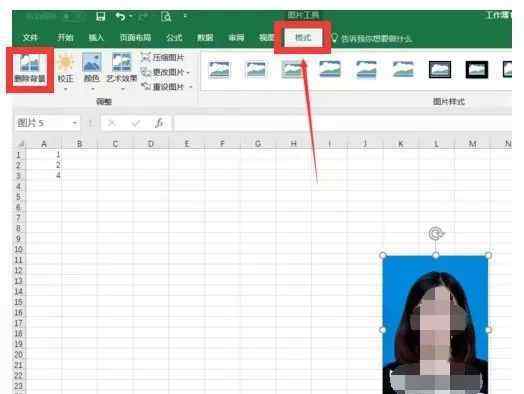This screenshot has height=394, width=524.
Task: Click the picture rotation handle above the photo
Action: [435, 234]
